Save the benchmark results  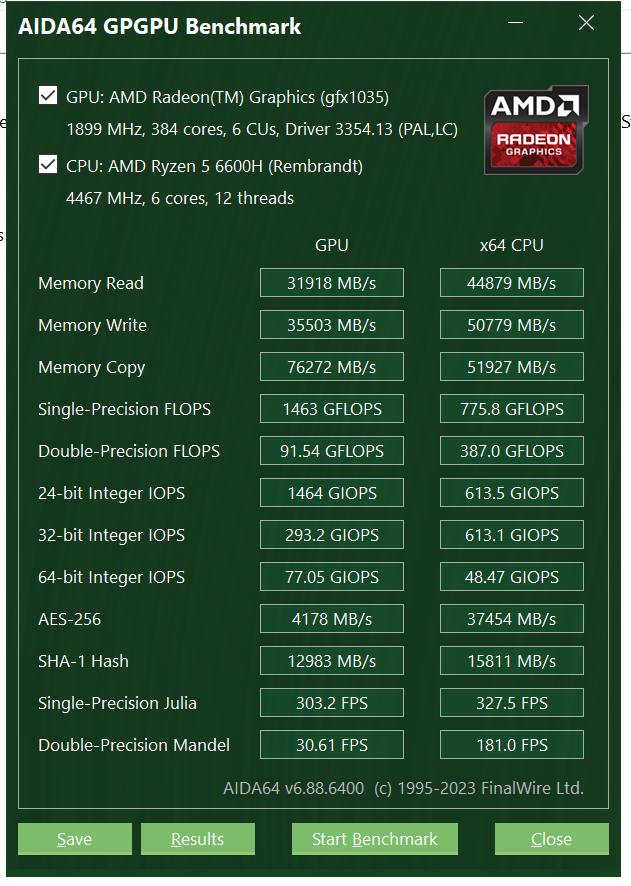click(x=75, y=839)
